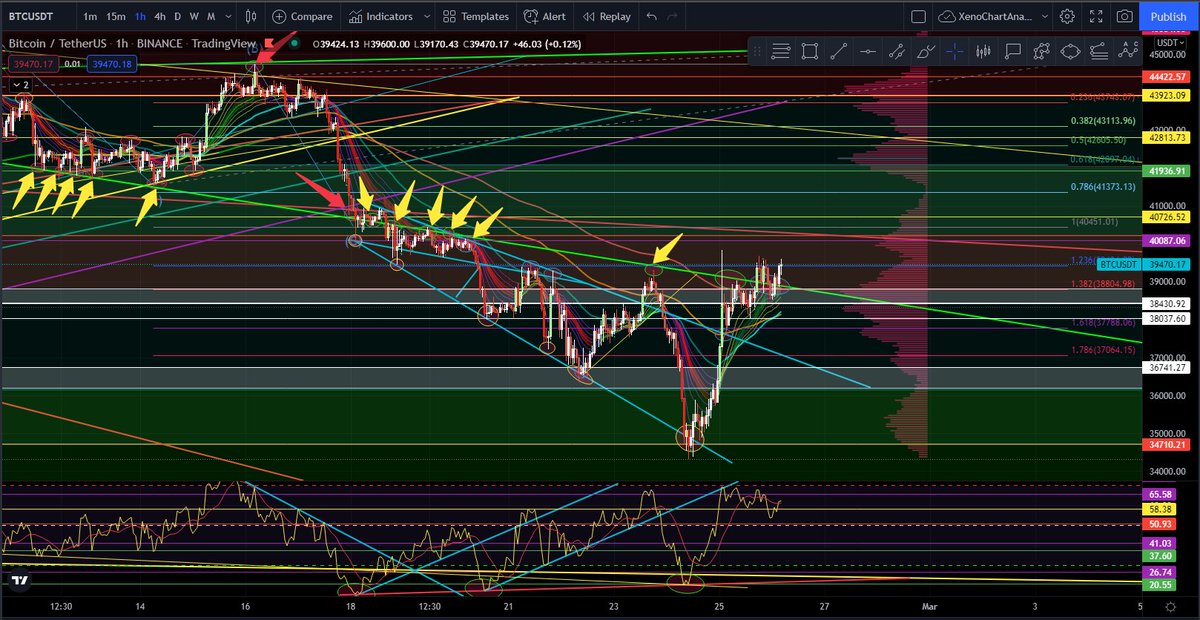Start bar Replay mode
The image size is (1200, 620).
pyautogui.click(x=606, y=16)
